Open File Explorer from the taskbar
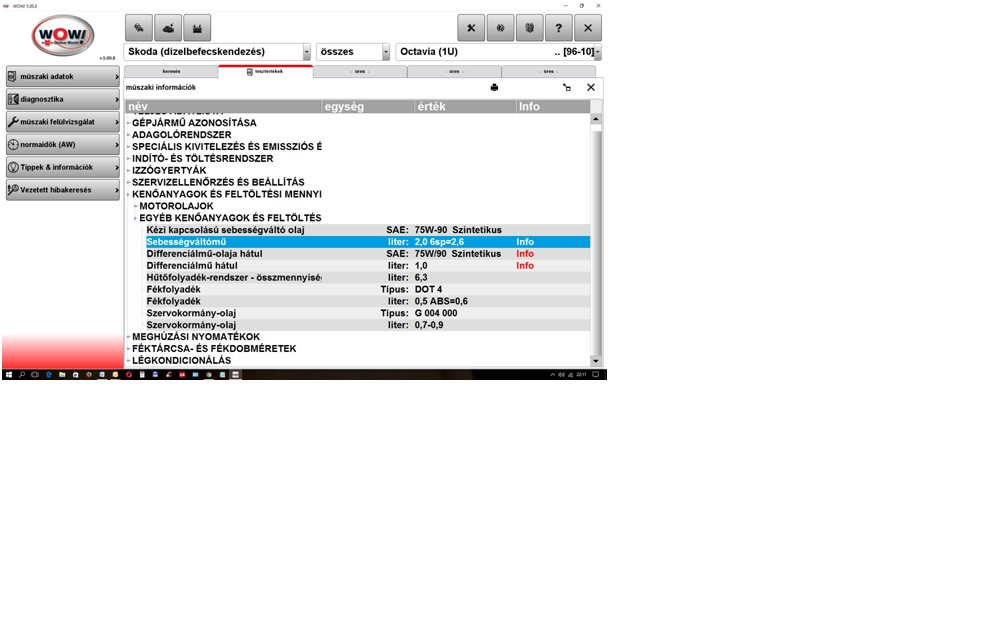Viewport: 1008px width, 630px height. 62,374
